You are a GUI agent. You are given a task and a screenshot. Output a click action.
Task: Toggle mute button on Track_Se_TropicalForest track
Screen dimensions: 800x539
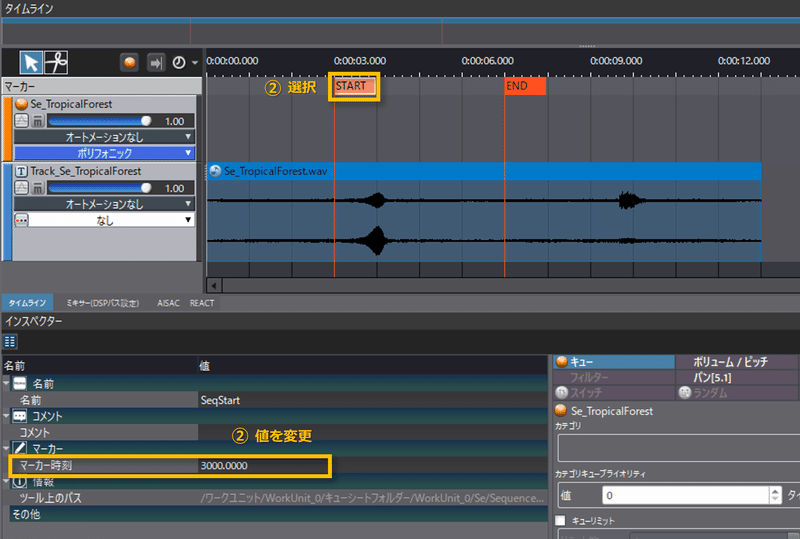(x=38, y=188)
